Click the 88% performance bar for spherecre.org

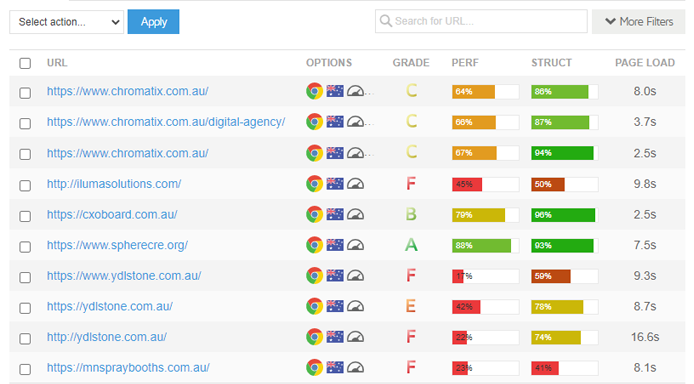click(x=485, y=246)
